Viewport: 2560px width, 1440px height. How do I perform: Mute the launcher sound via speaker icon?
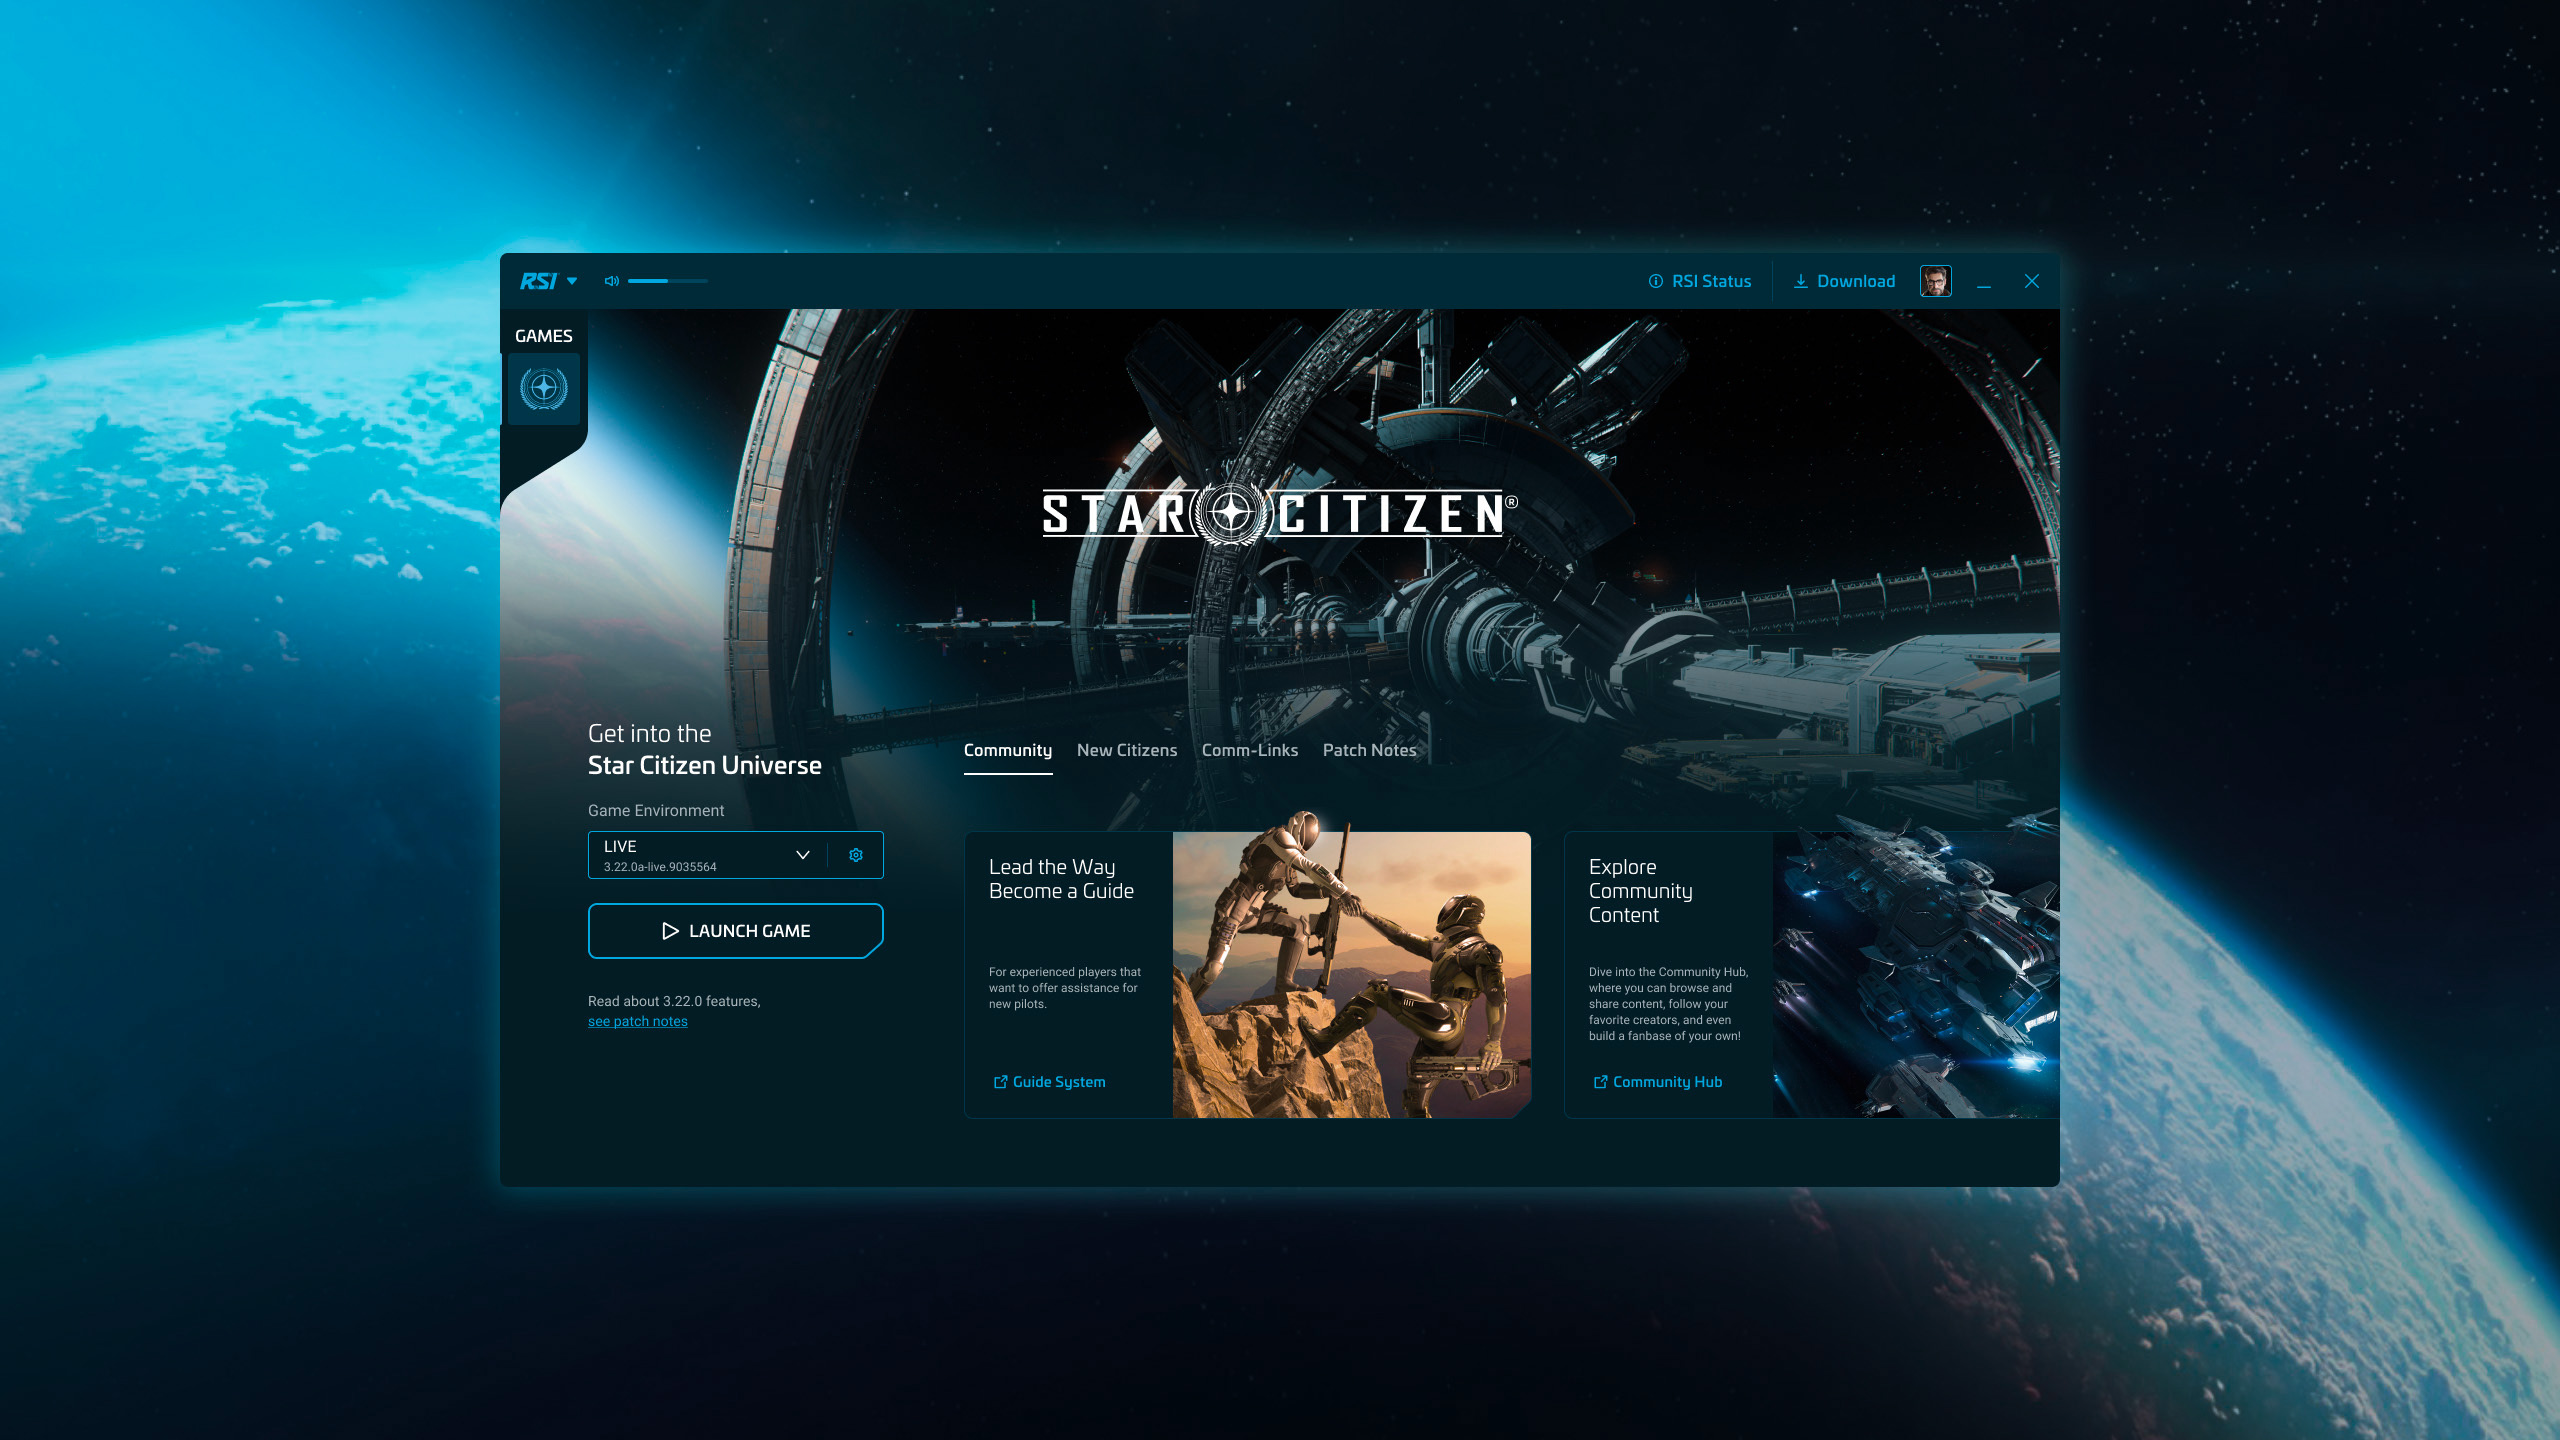[612, 281]
